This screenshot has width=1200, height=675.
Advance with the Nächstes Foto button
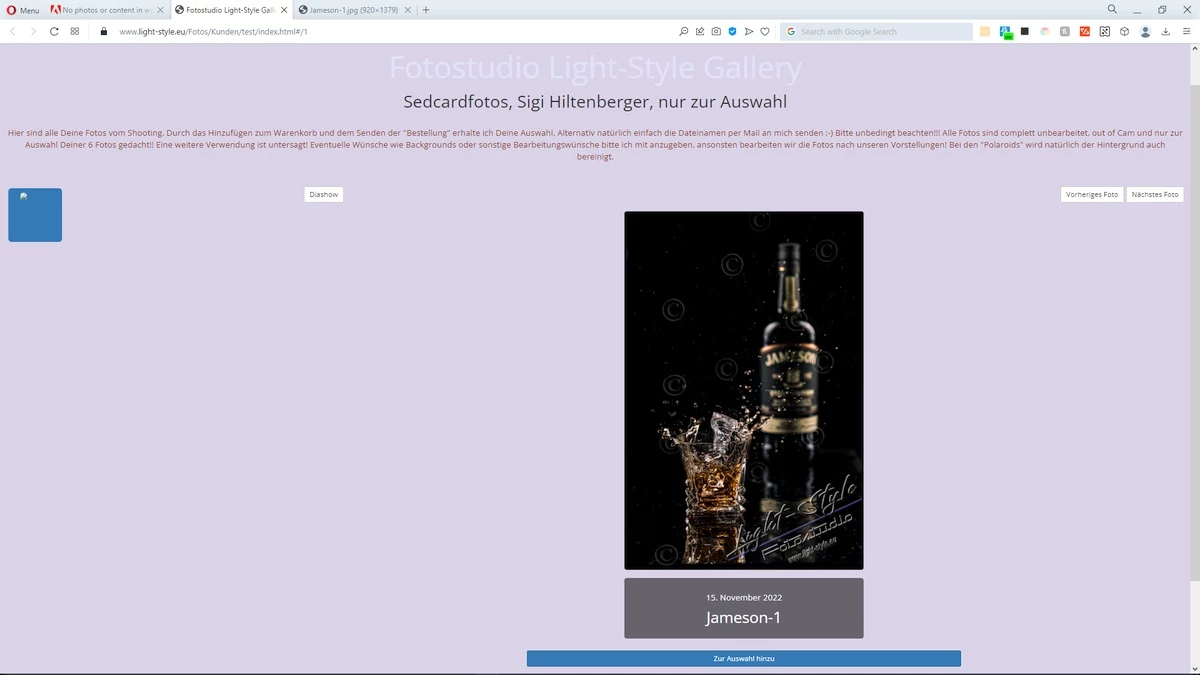[x=1155, y=194]
